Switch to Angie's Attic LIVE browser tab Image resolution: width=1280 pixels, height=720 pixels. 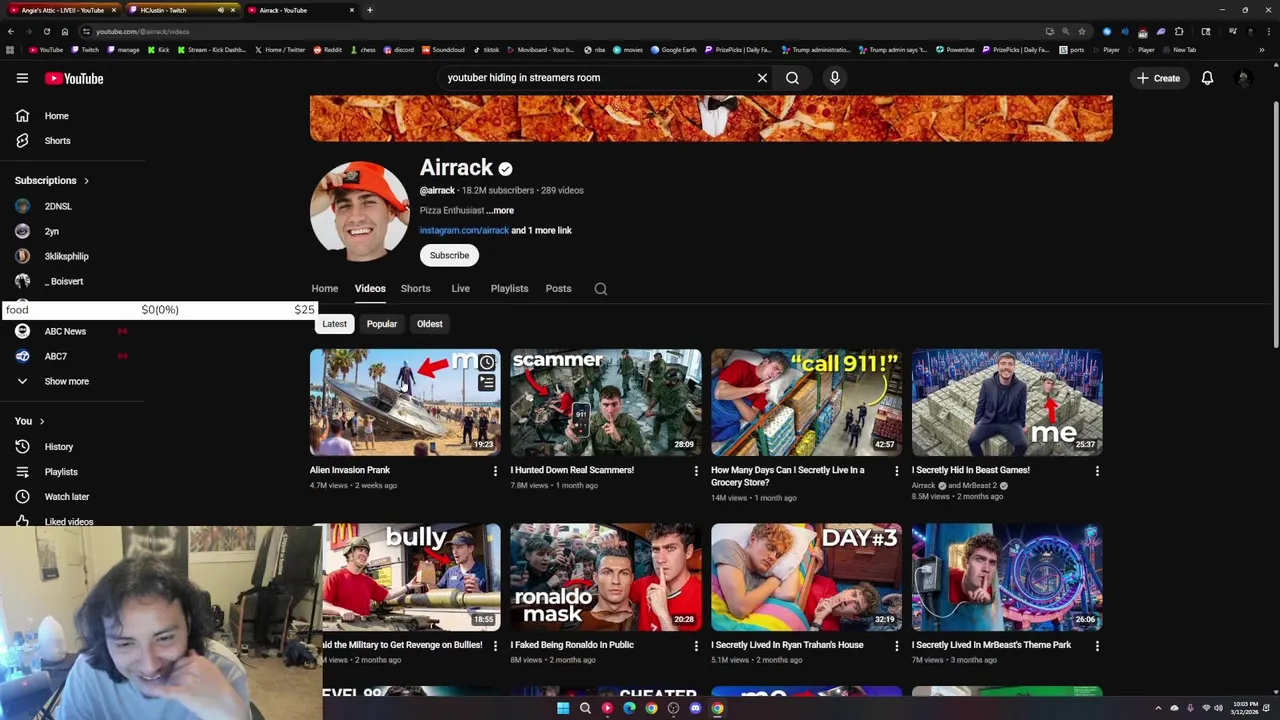pyautogui.click(x=62, y=10)
